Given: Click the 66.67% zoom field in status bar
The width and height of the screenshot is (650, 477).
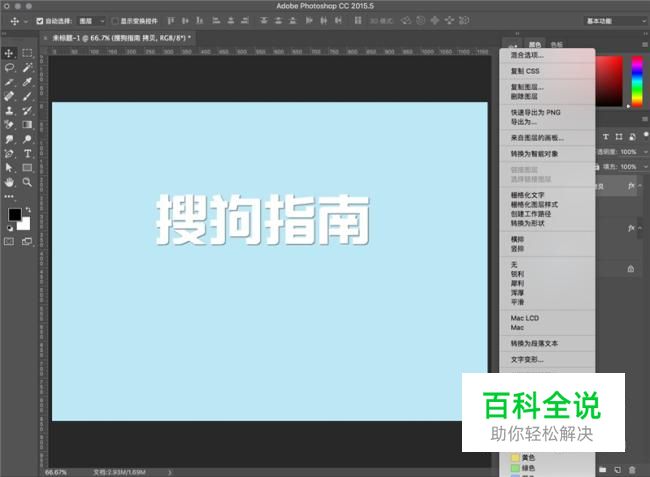Looking at the screenshot, I should pyautogui.click(x=56, y=472).
